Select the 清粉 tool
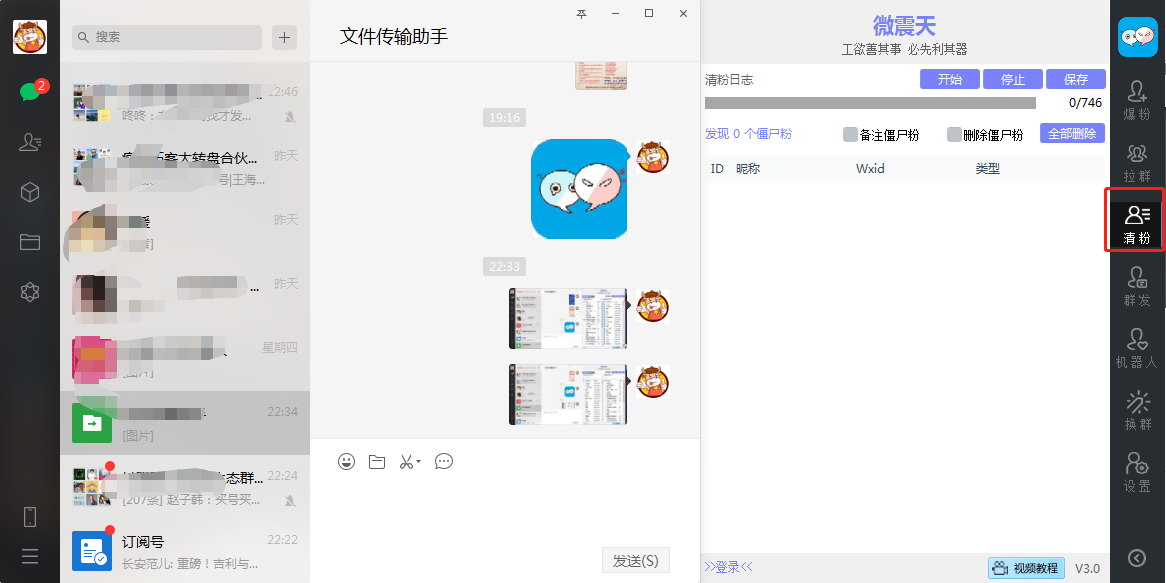 pyautogui.click(x=1137, y=224)
